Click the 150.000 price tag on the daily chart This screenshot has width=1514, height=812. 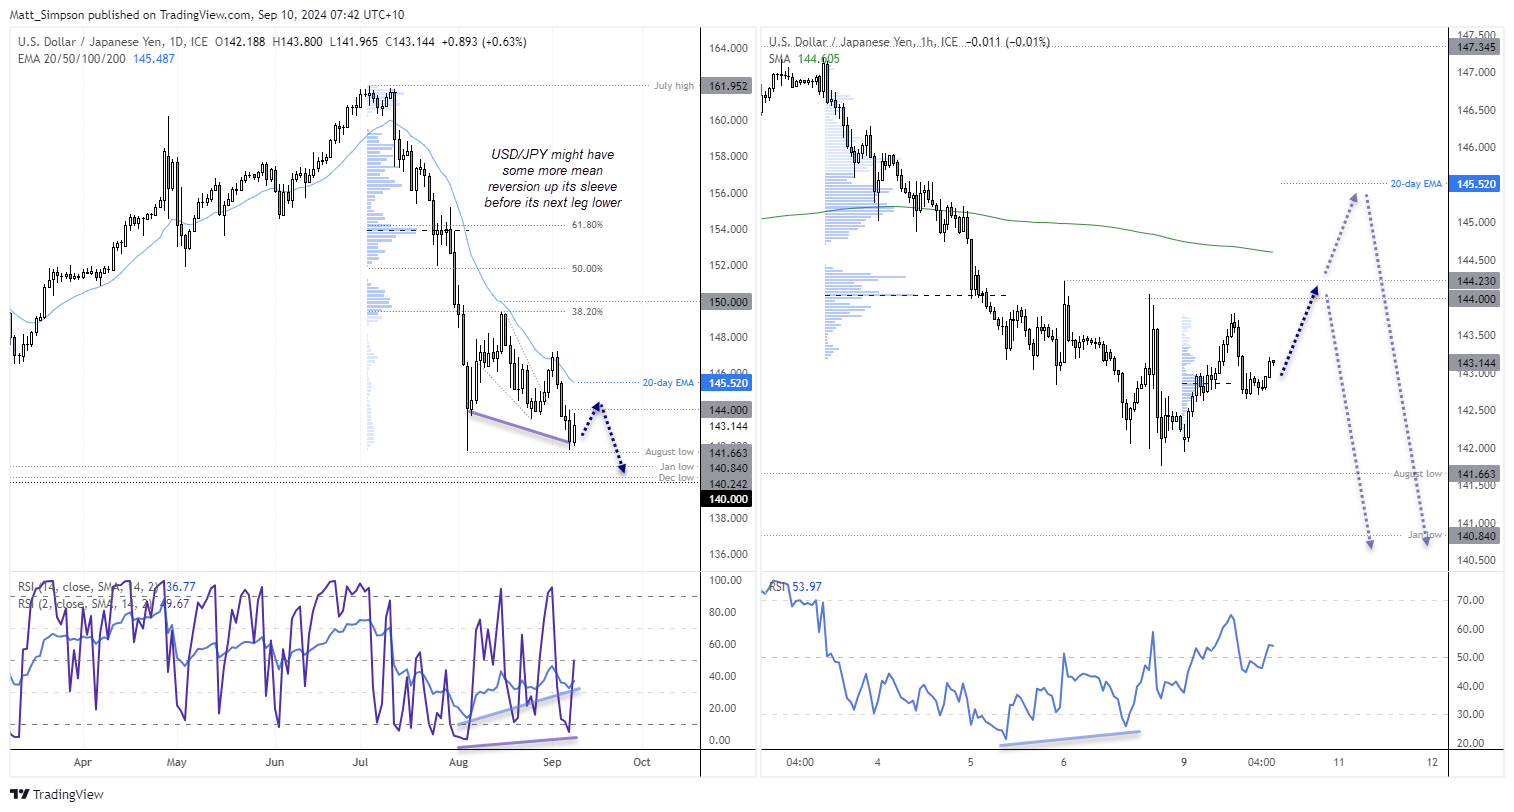point(728,302)
